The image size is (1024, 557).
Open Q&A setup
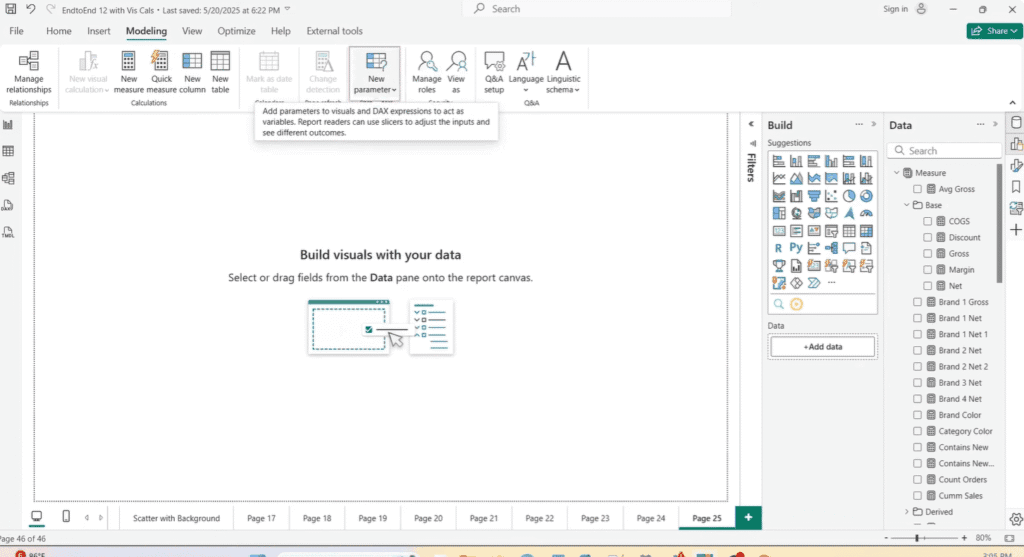point(494,72)
